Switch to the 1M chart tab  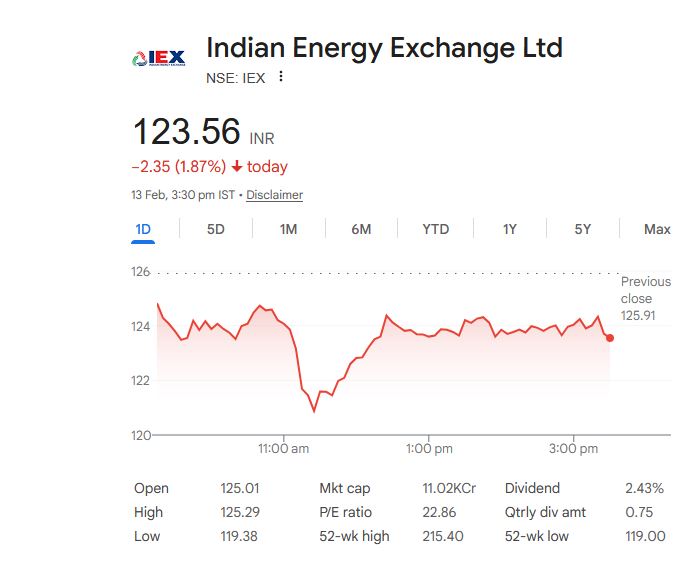pyautogui.click(x=288, y=229)
